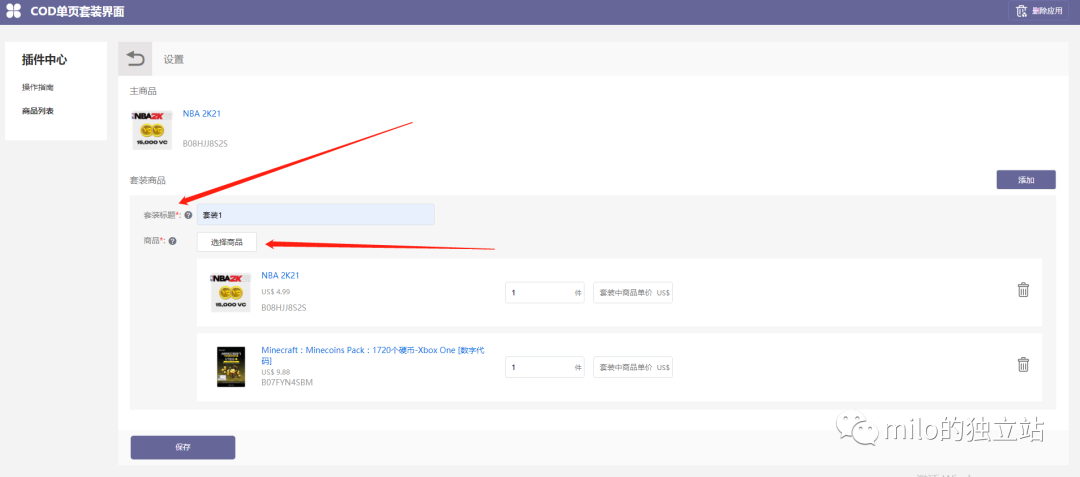The height and width of the screenshot is (477, 1080).
Task: Click the 选择商品 button
Action: tap(227, 242)
